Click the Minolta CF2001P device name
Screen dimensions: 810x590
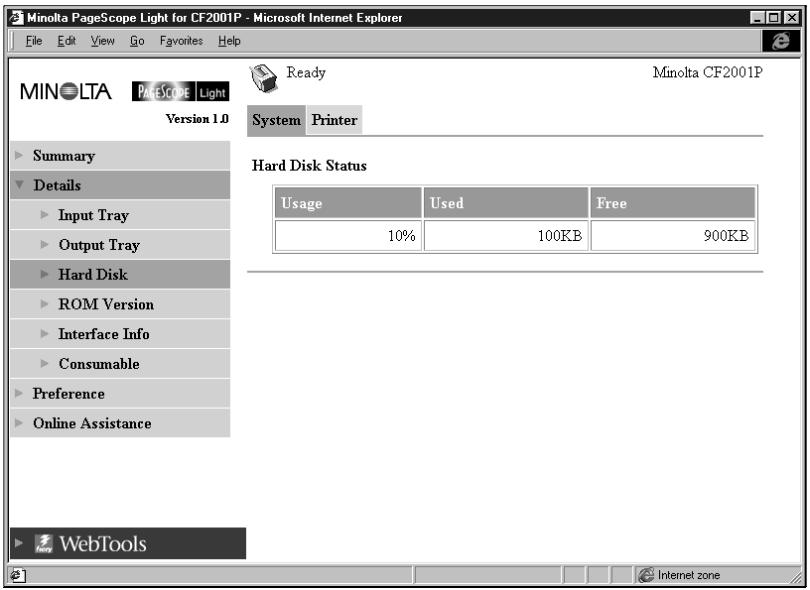(708, 72)
